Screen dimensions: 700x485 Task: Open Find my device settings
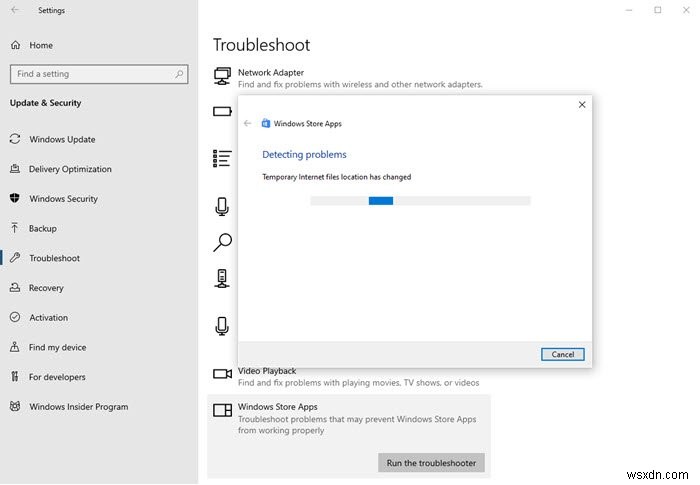(x=57, y=347)
